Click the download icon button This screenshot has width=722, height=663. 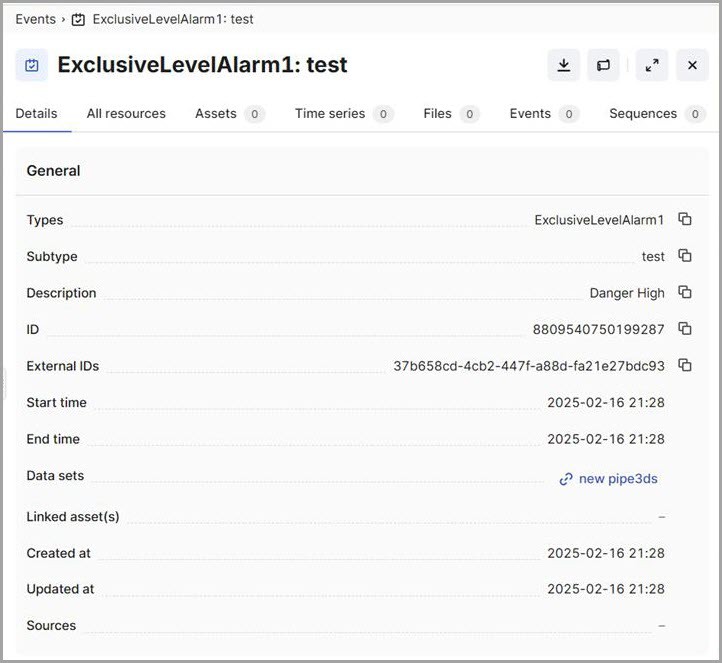[564, 65]
